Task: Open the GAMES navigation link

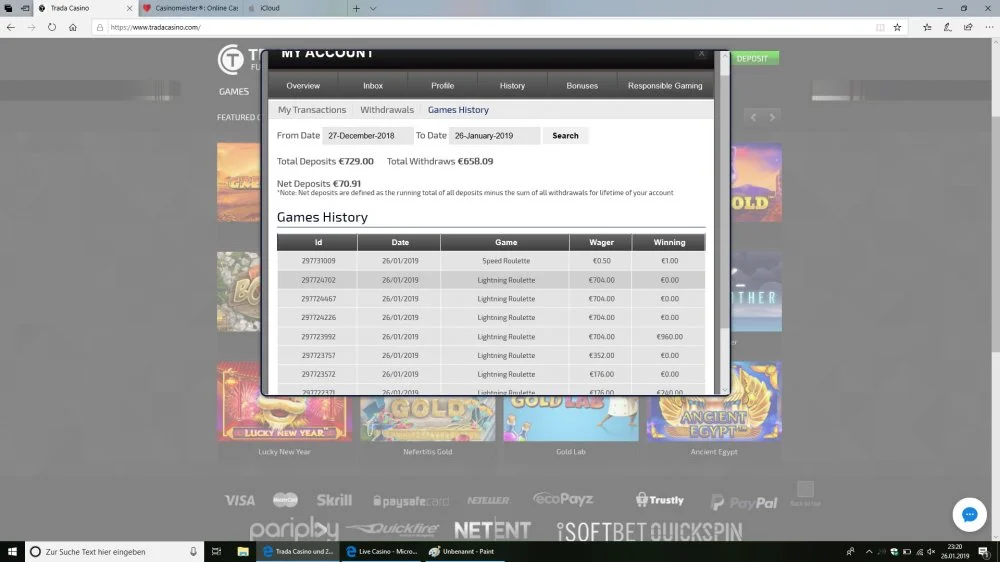Action: pos(234,91)
